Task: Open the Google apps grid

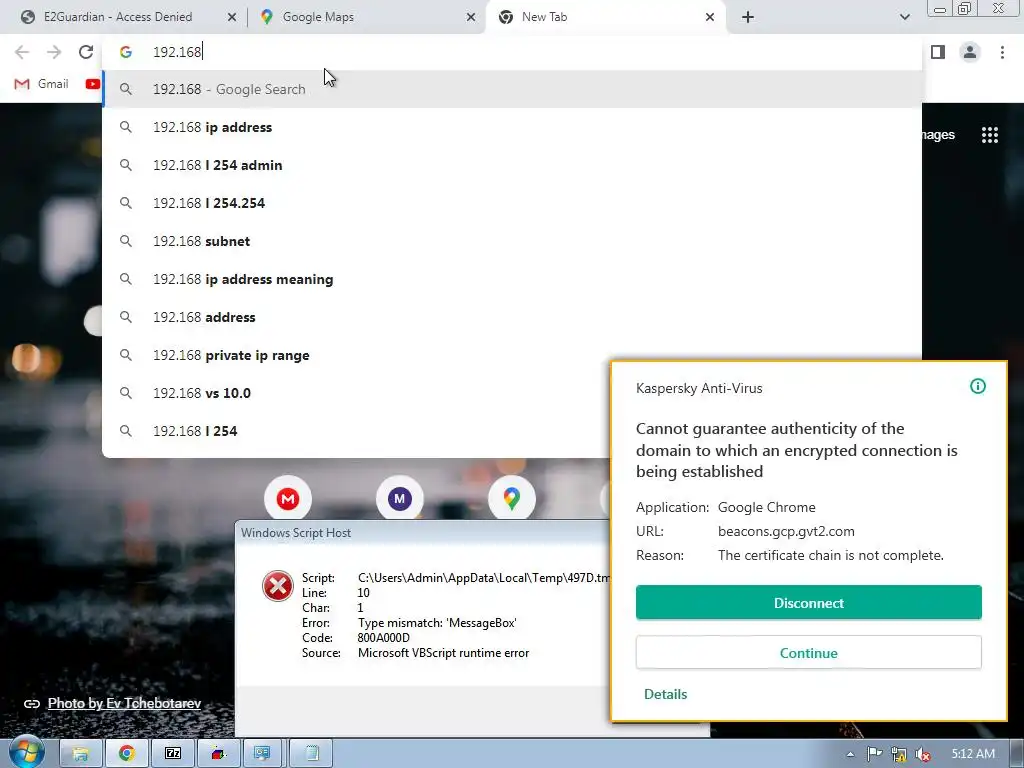Action: point(989,135)
